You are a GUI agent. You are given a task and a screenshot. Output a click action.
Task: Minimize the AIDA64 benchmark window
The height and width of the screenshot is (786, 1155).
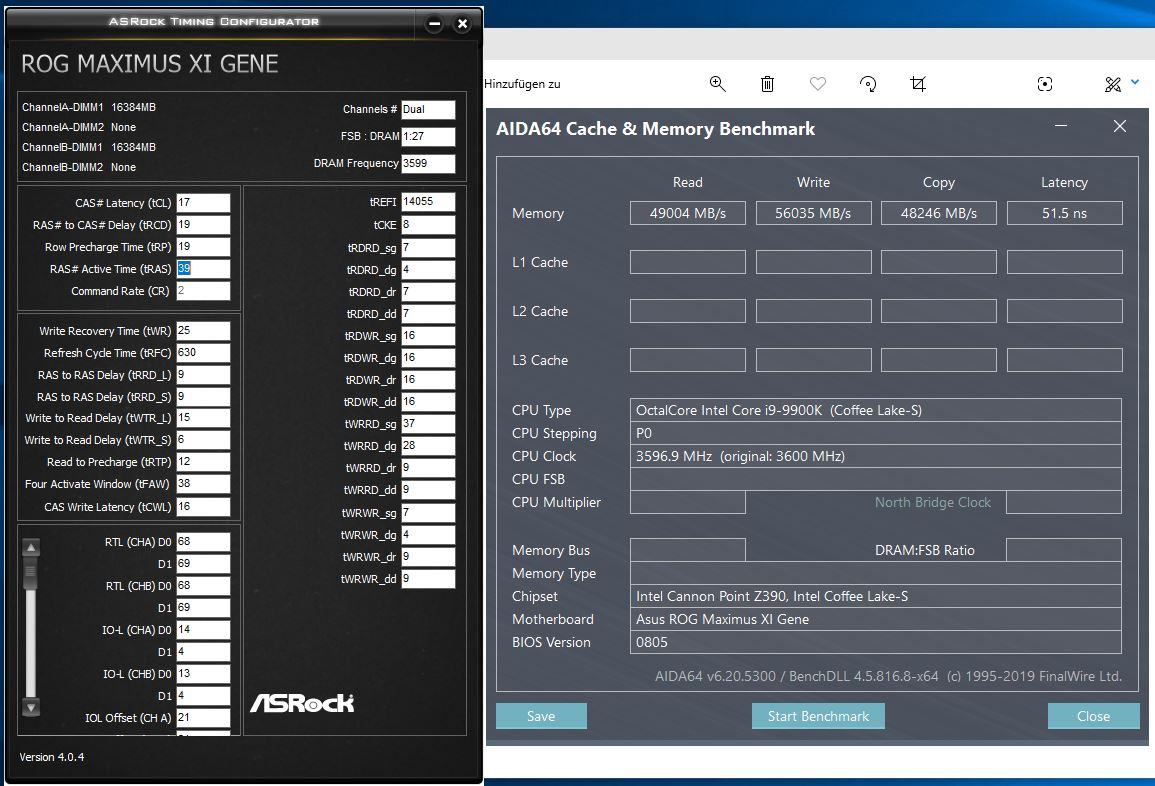coord(1061,126)
